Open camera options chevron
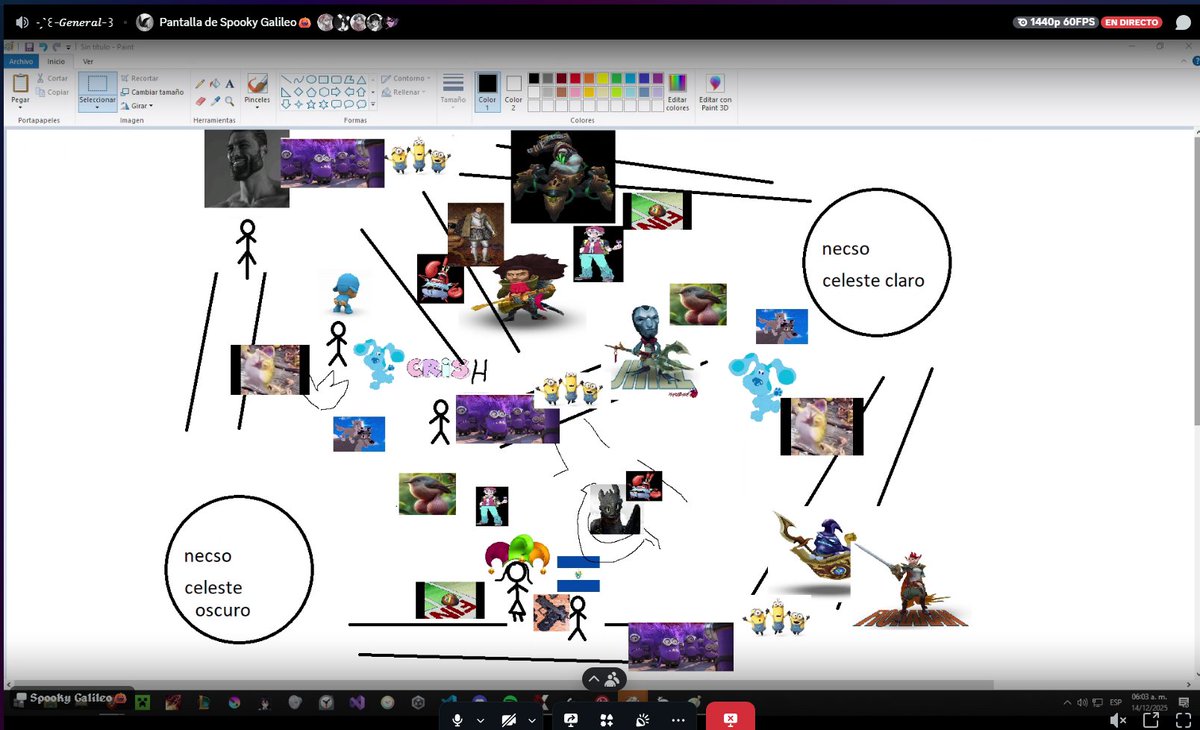This screenshot has height=730, width=1200. 533,719
